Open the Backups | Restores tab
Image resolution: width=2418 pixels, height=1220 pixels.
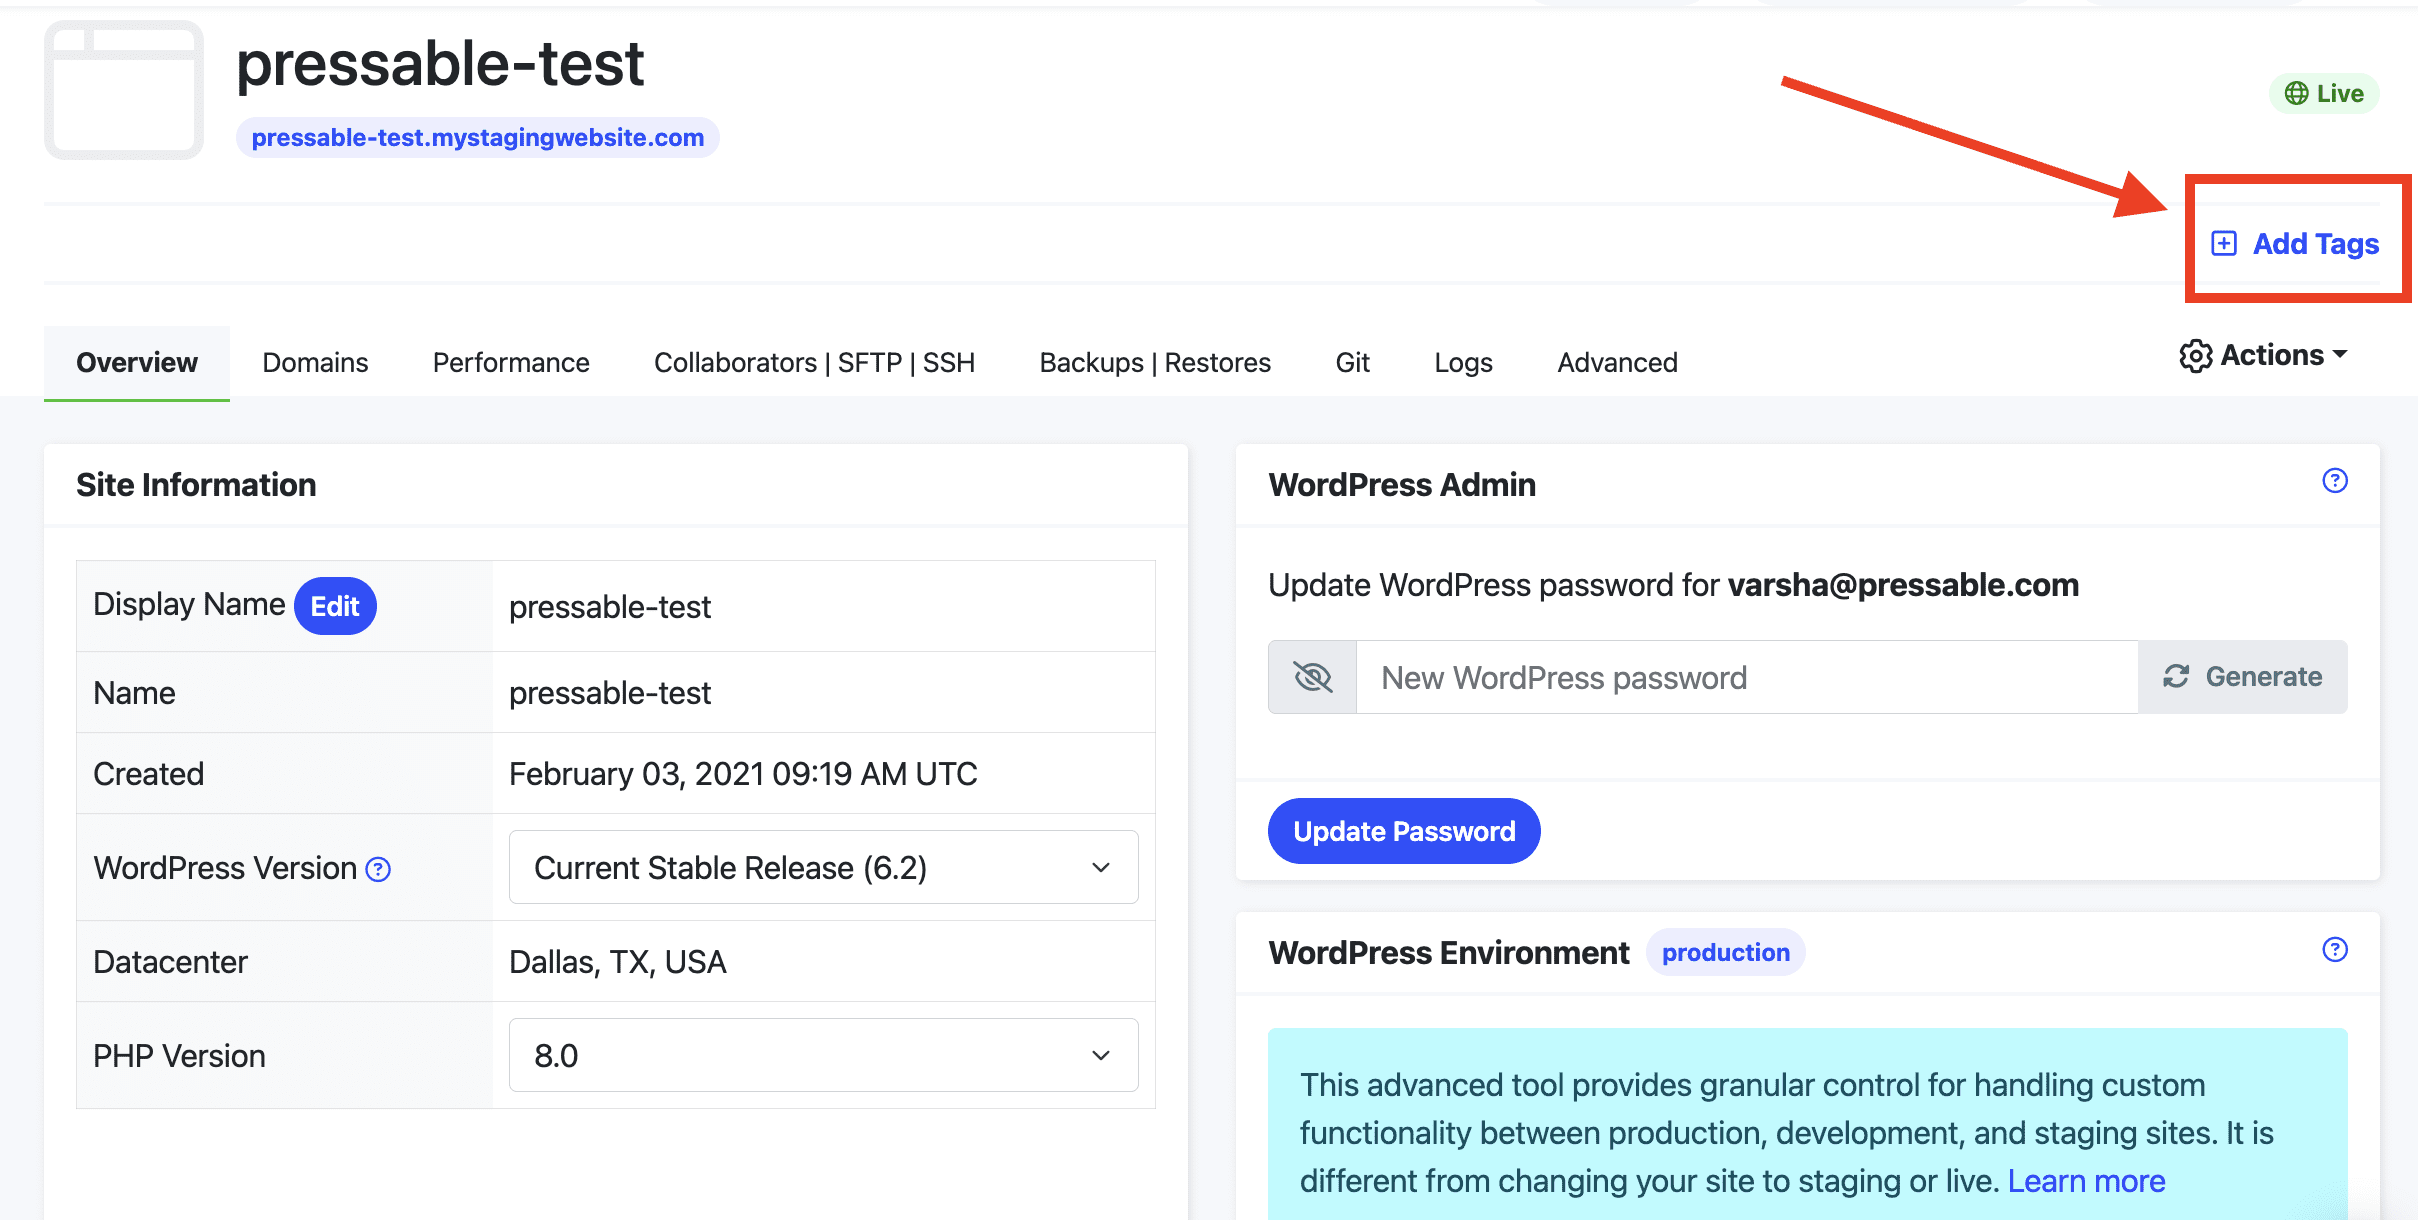click(1154, 362)
